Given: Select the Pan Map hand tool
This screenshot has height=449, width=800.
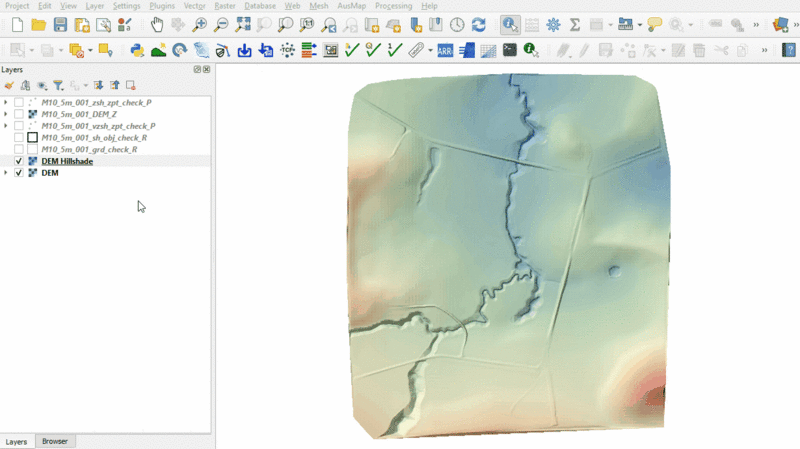Looking at the screenshot, I should coord(157,24).
